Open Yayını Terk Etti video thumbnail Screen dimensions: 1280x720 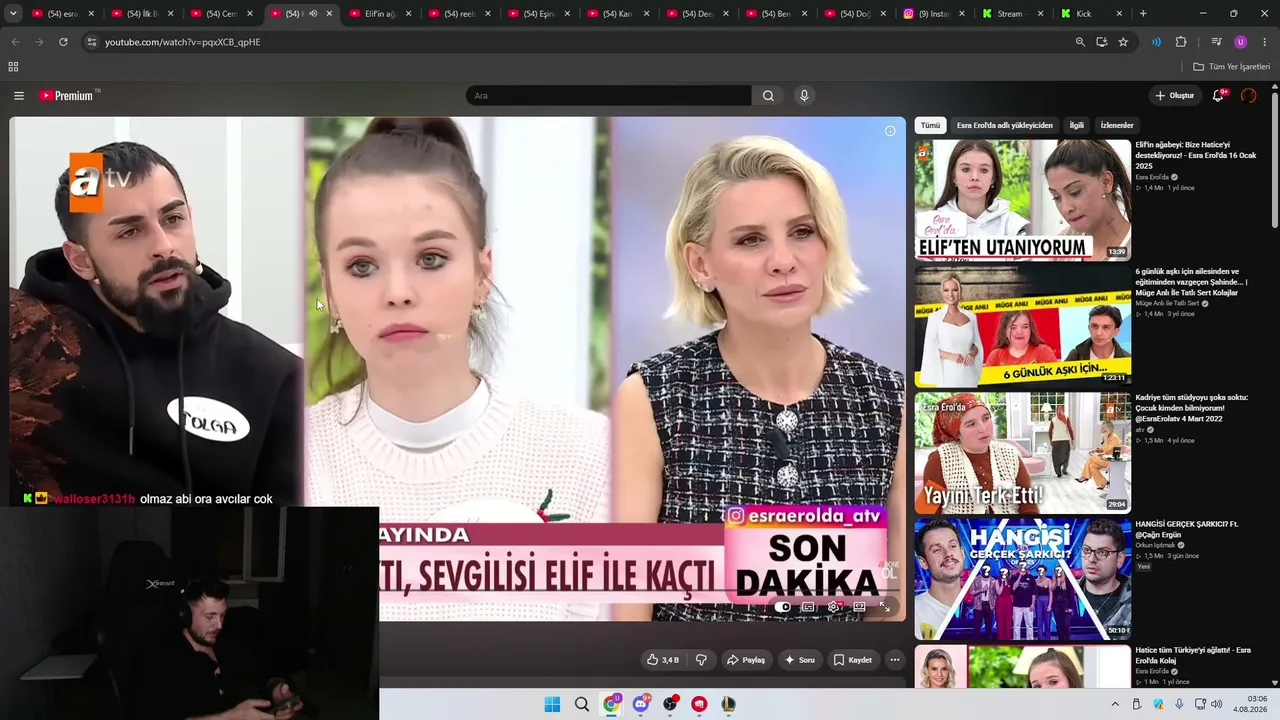pyautogui.click(x=1023, y=453)
